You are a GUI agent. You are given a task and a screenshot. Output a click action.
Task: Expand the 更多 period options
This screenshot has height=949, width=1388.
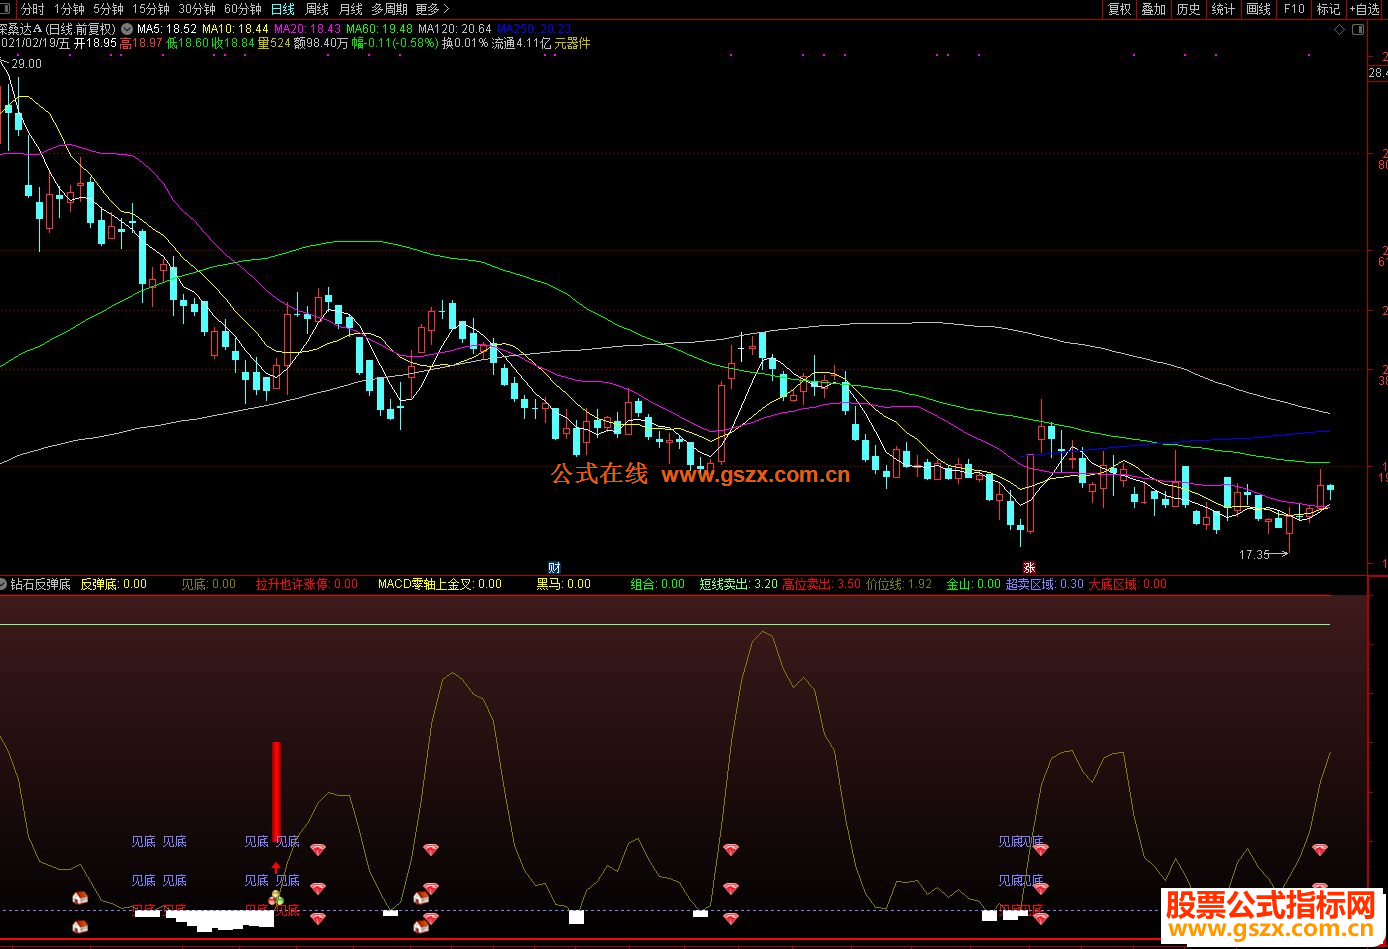click(431, 9)
